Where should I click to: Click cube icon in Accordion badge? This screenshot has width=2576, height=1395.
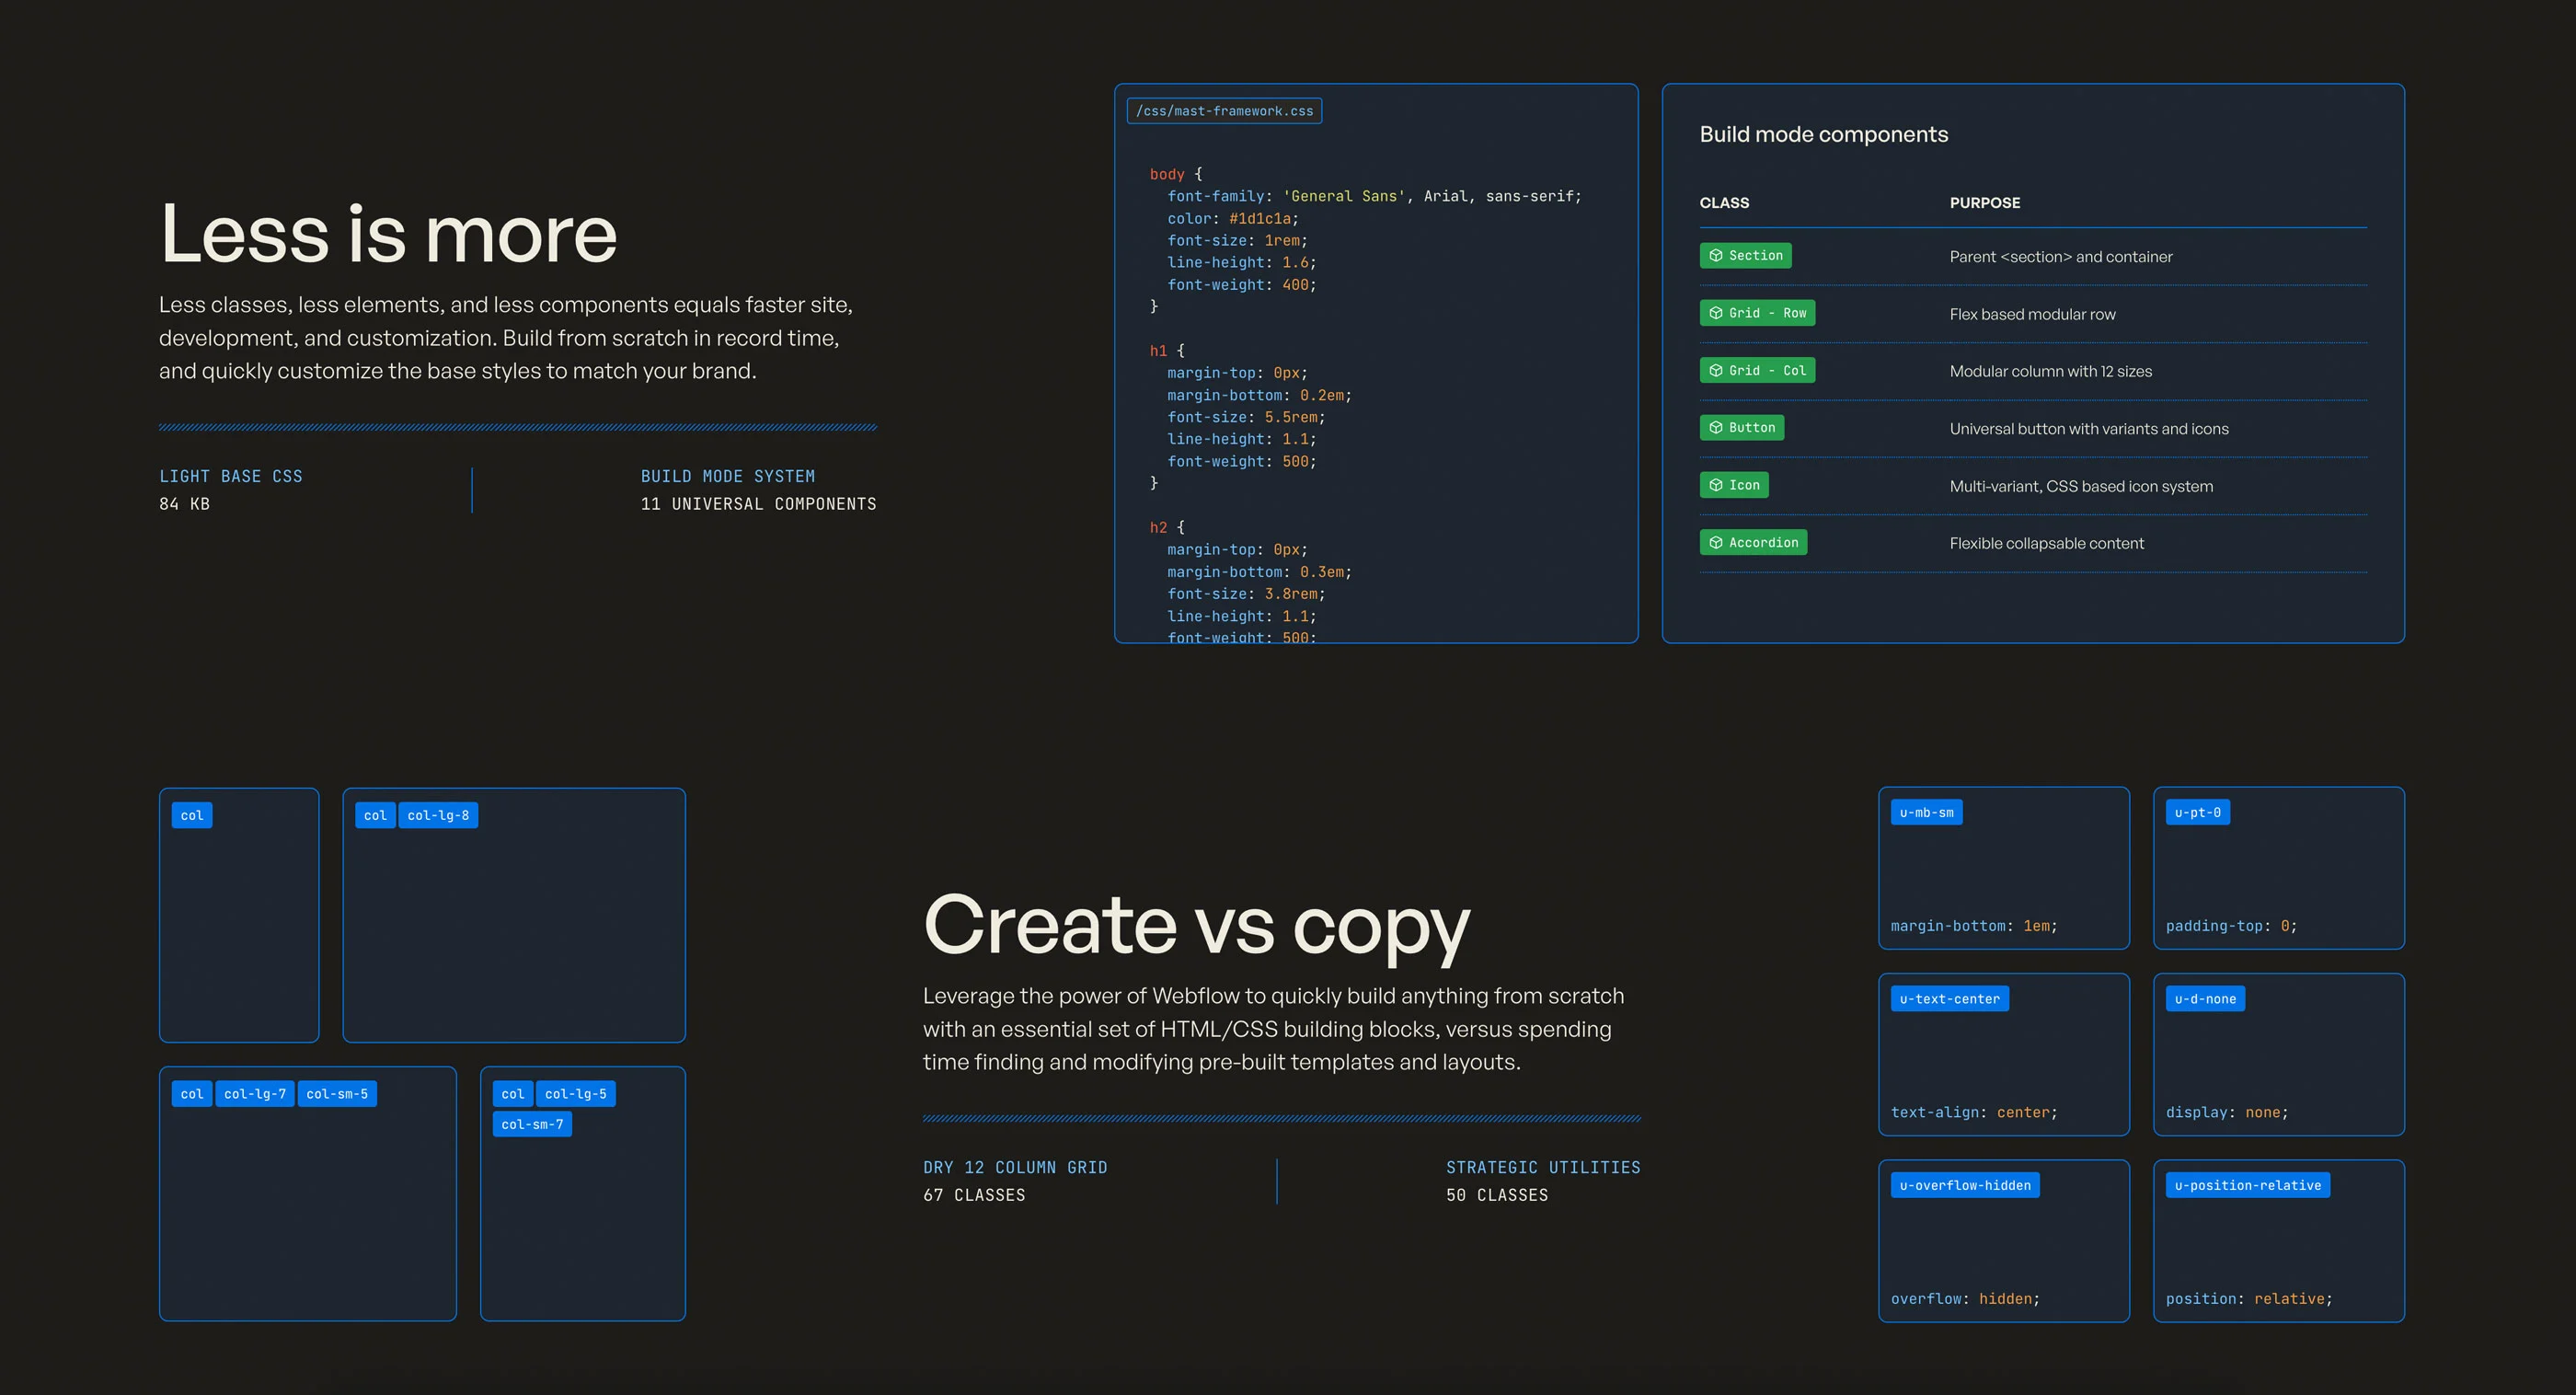(1716, 543)
